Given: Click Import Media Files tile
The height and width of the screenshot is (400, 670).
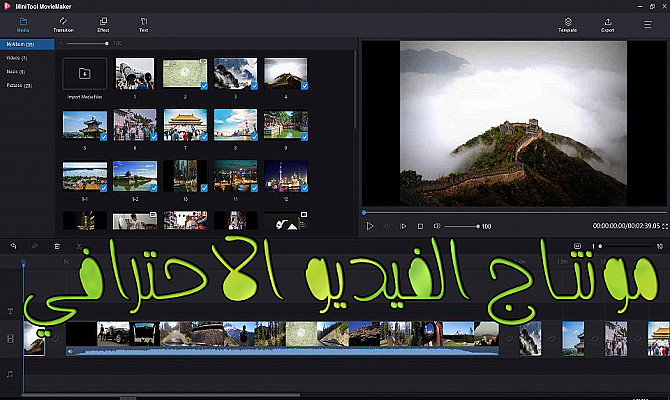Looking at the screenshot, I should [85, 74].
